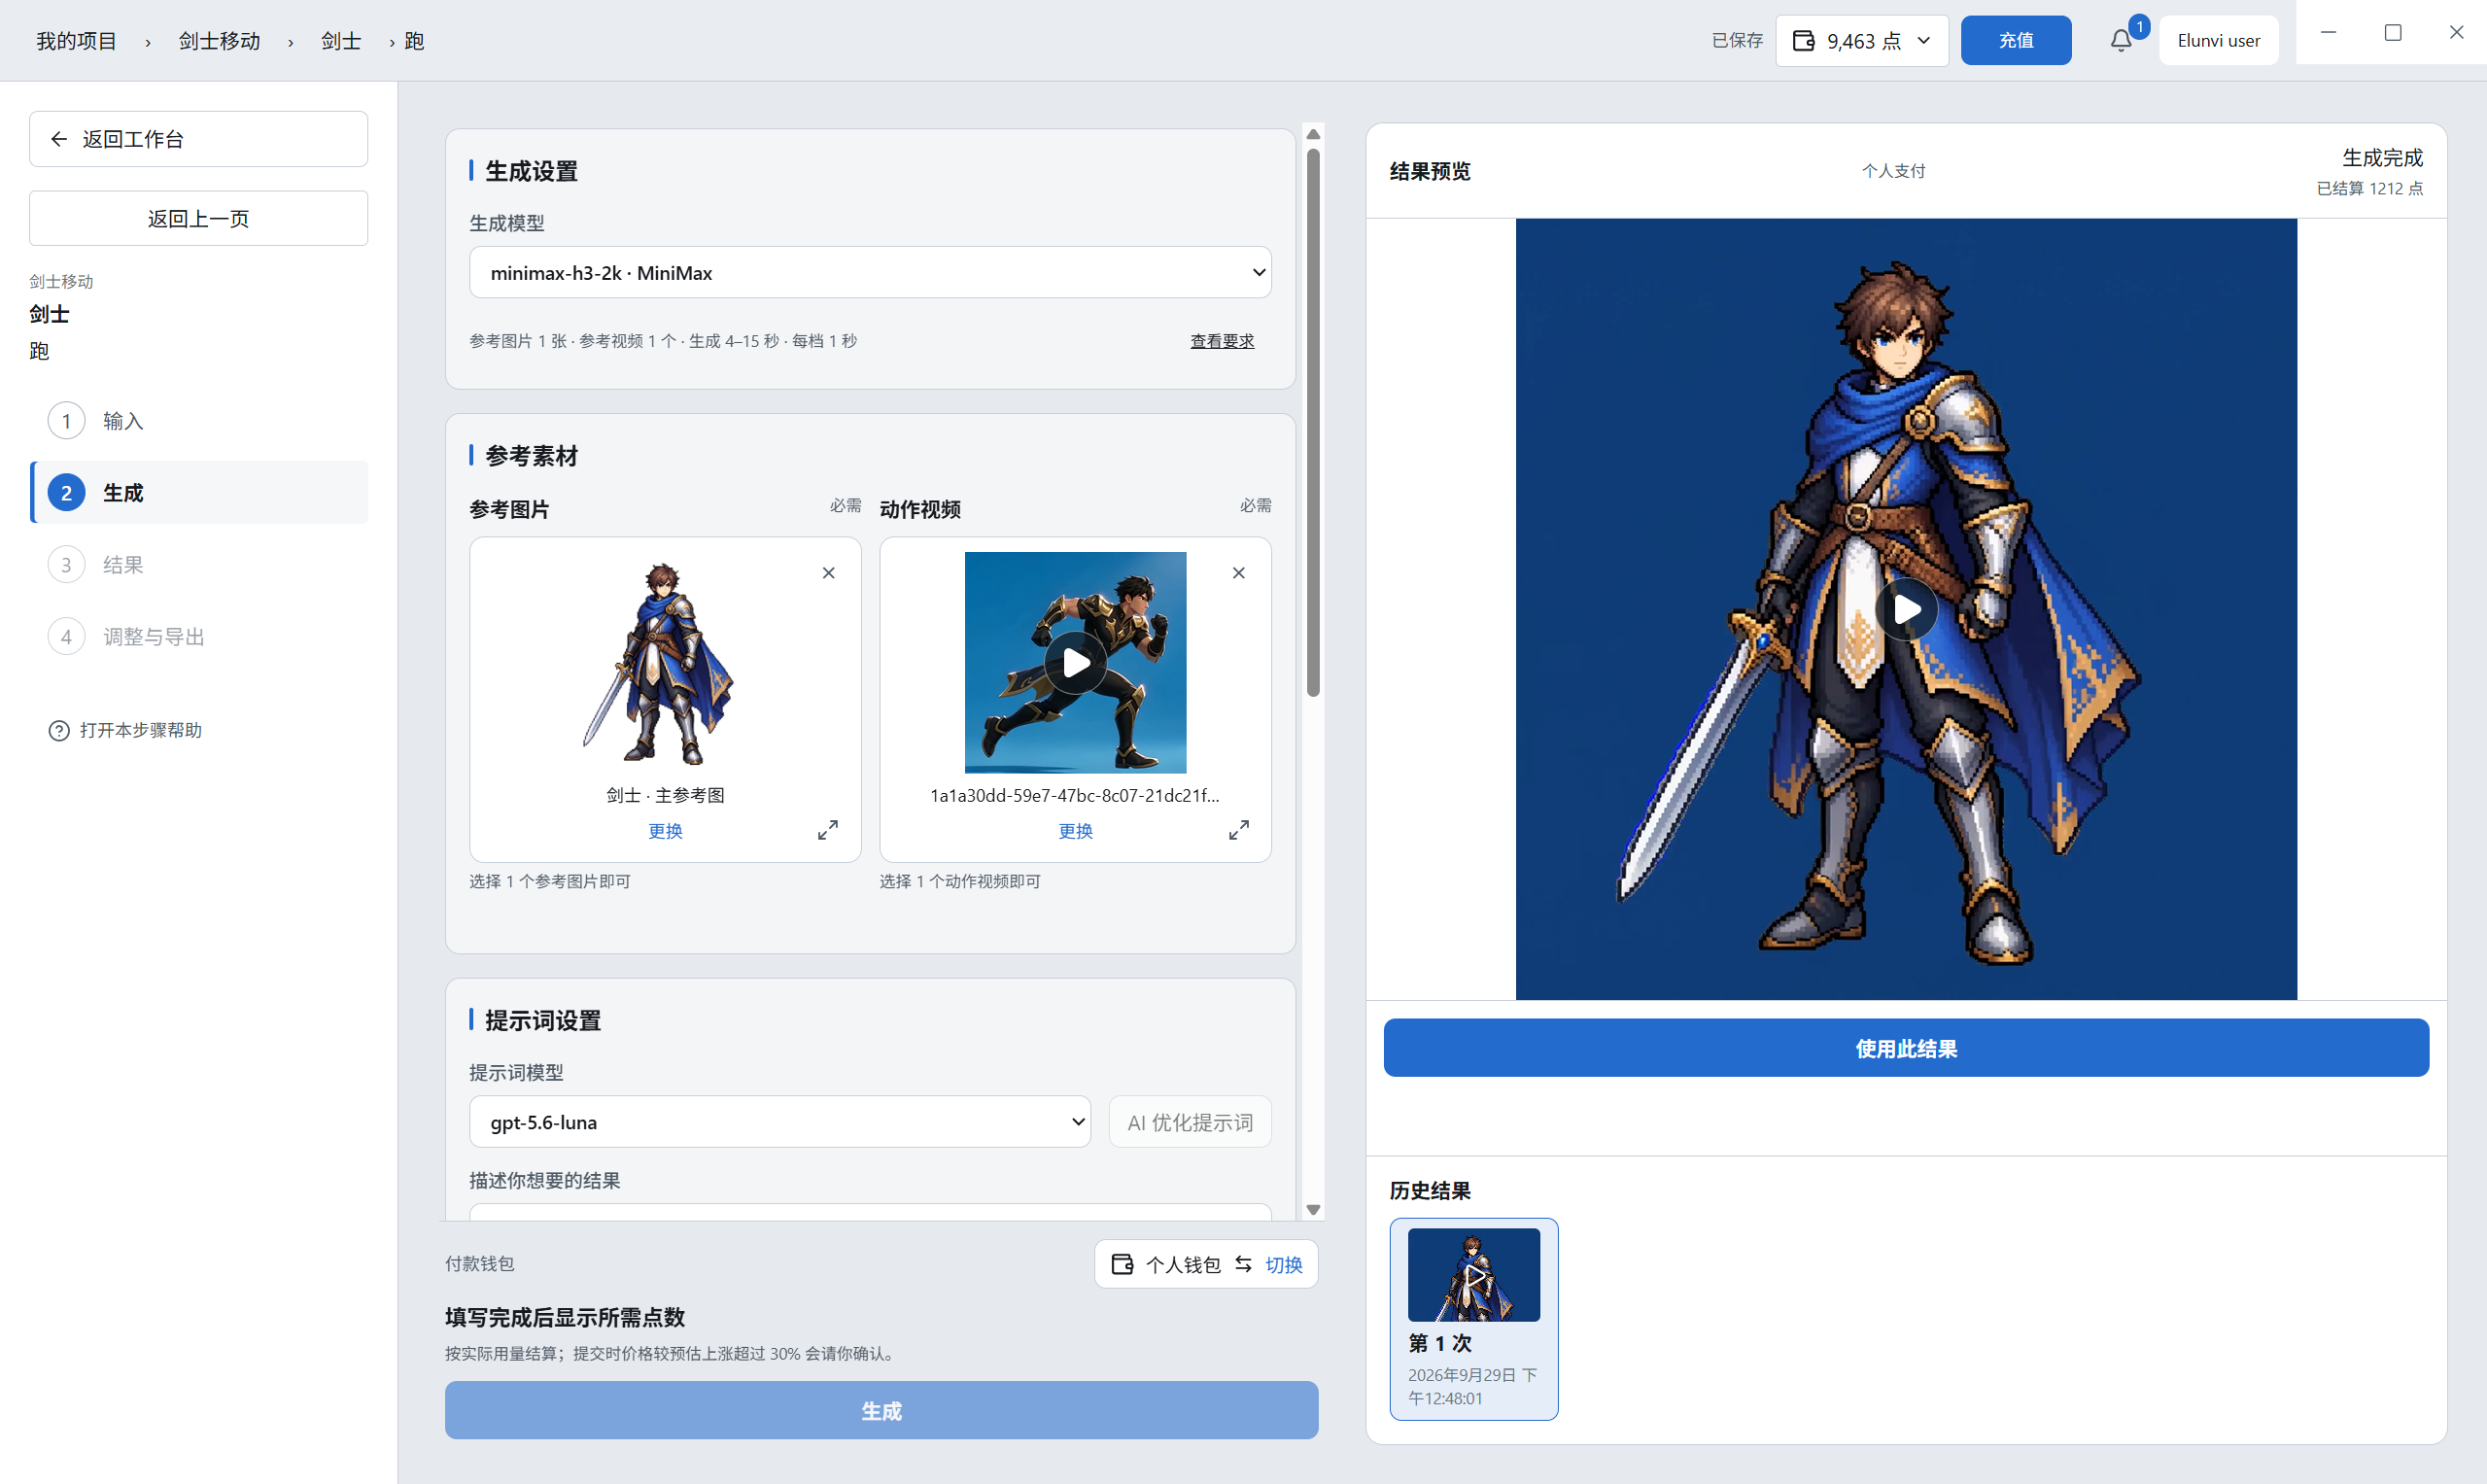Screen dimensions: 2487x1484
Task: Play the running action reference video
Action: [x=1075, y=662]
